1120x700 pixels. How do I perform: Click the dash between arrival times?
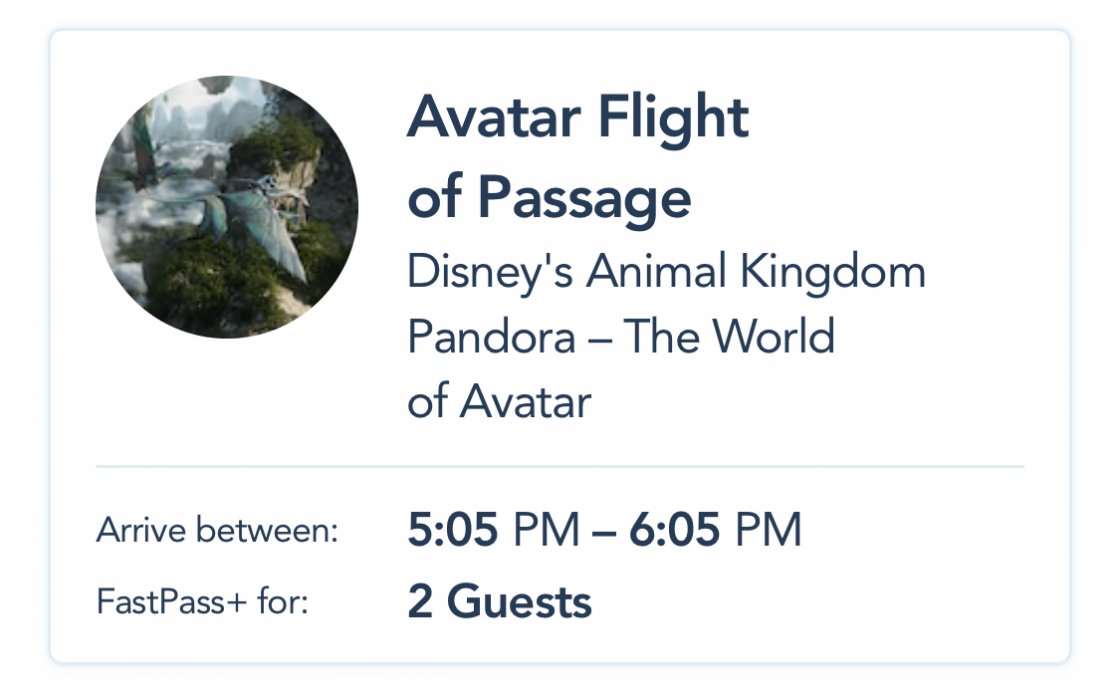[604, 531]
